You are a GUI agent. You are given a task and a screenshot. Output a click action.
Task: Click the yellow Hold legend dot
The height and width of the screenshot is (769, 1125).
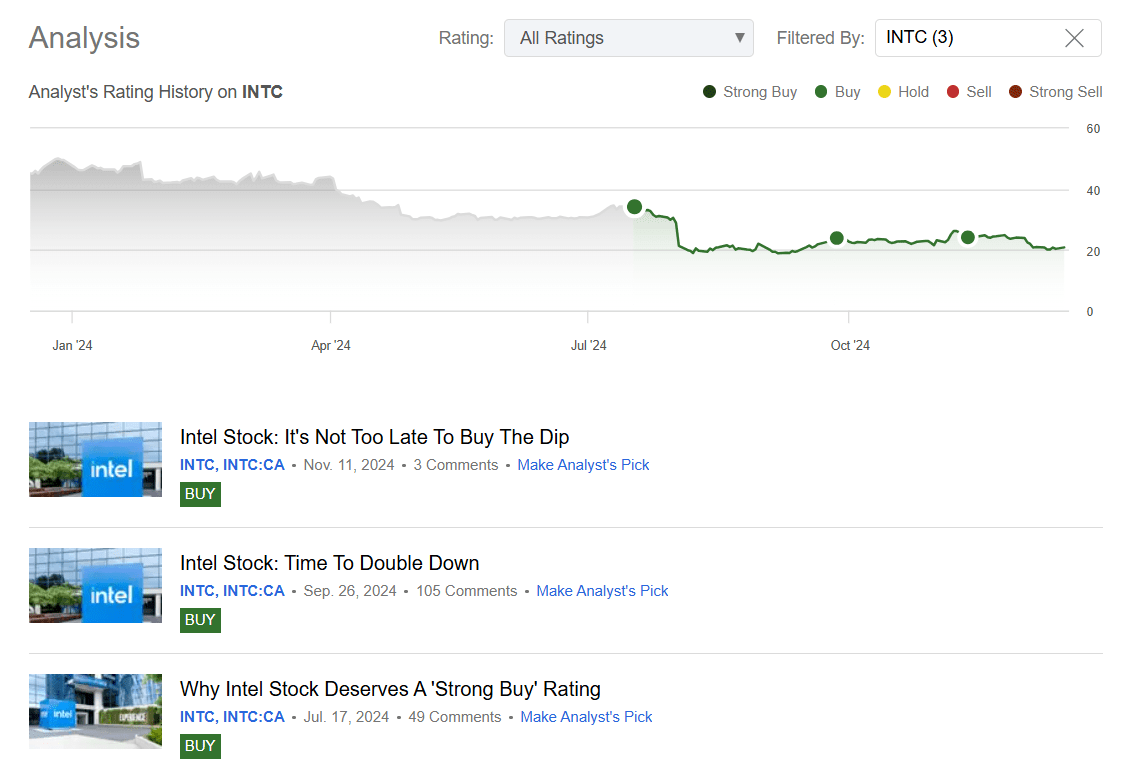click(882, 91)
